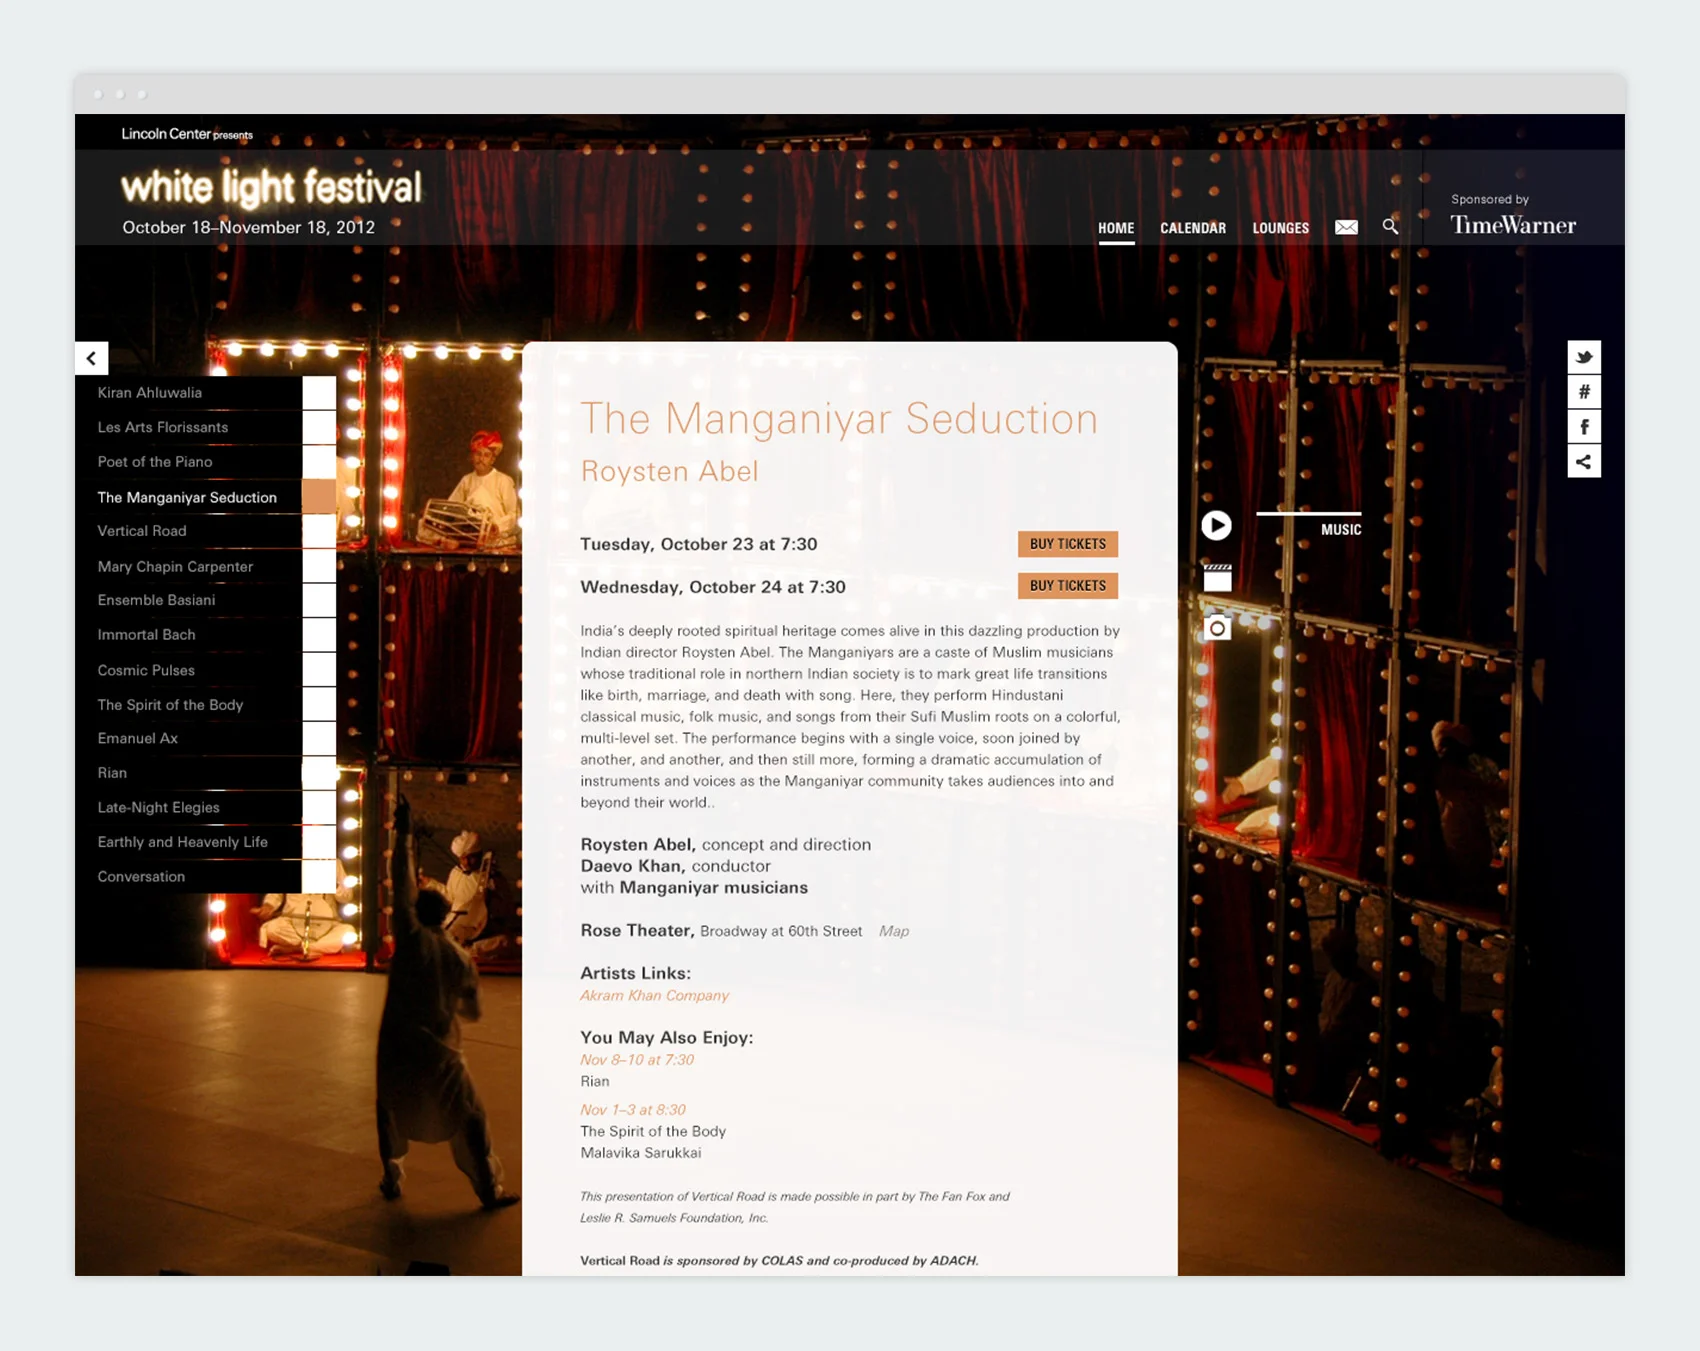
Task: Open the Rose Theater Map link
Action: (x=894, y=931)
